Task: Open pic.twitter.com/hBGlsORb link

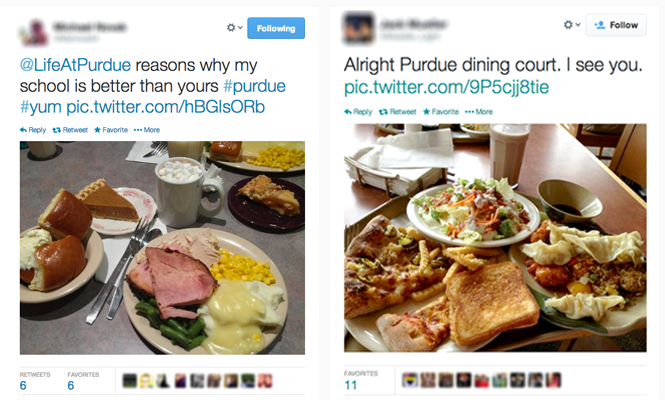Action: click(x=165, y=106)
